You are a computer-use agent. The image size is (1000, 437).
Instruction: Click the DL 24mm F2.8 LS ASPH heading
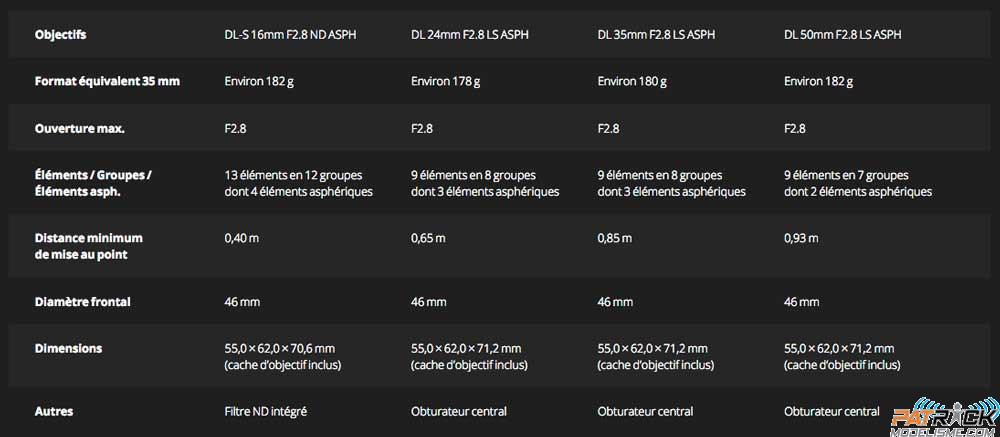tap(469, 34)
